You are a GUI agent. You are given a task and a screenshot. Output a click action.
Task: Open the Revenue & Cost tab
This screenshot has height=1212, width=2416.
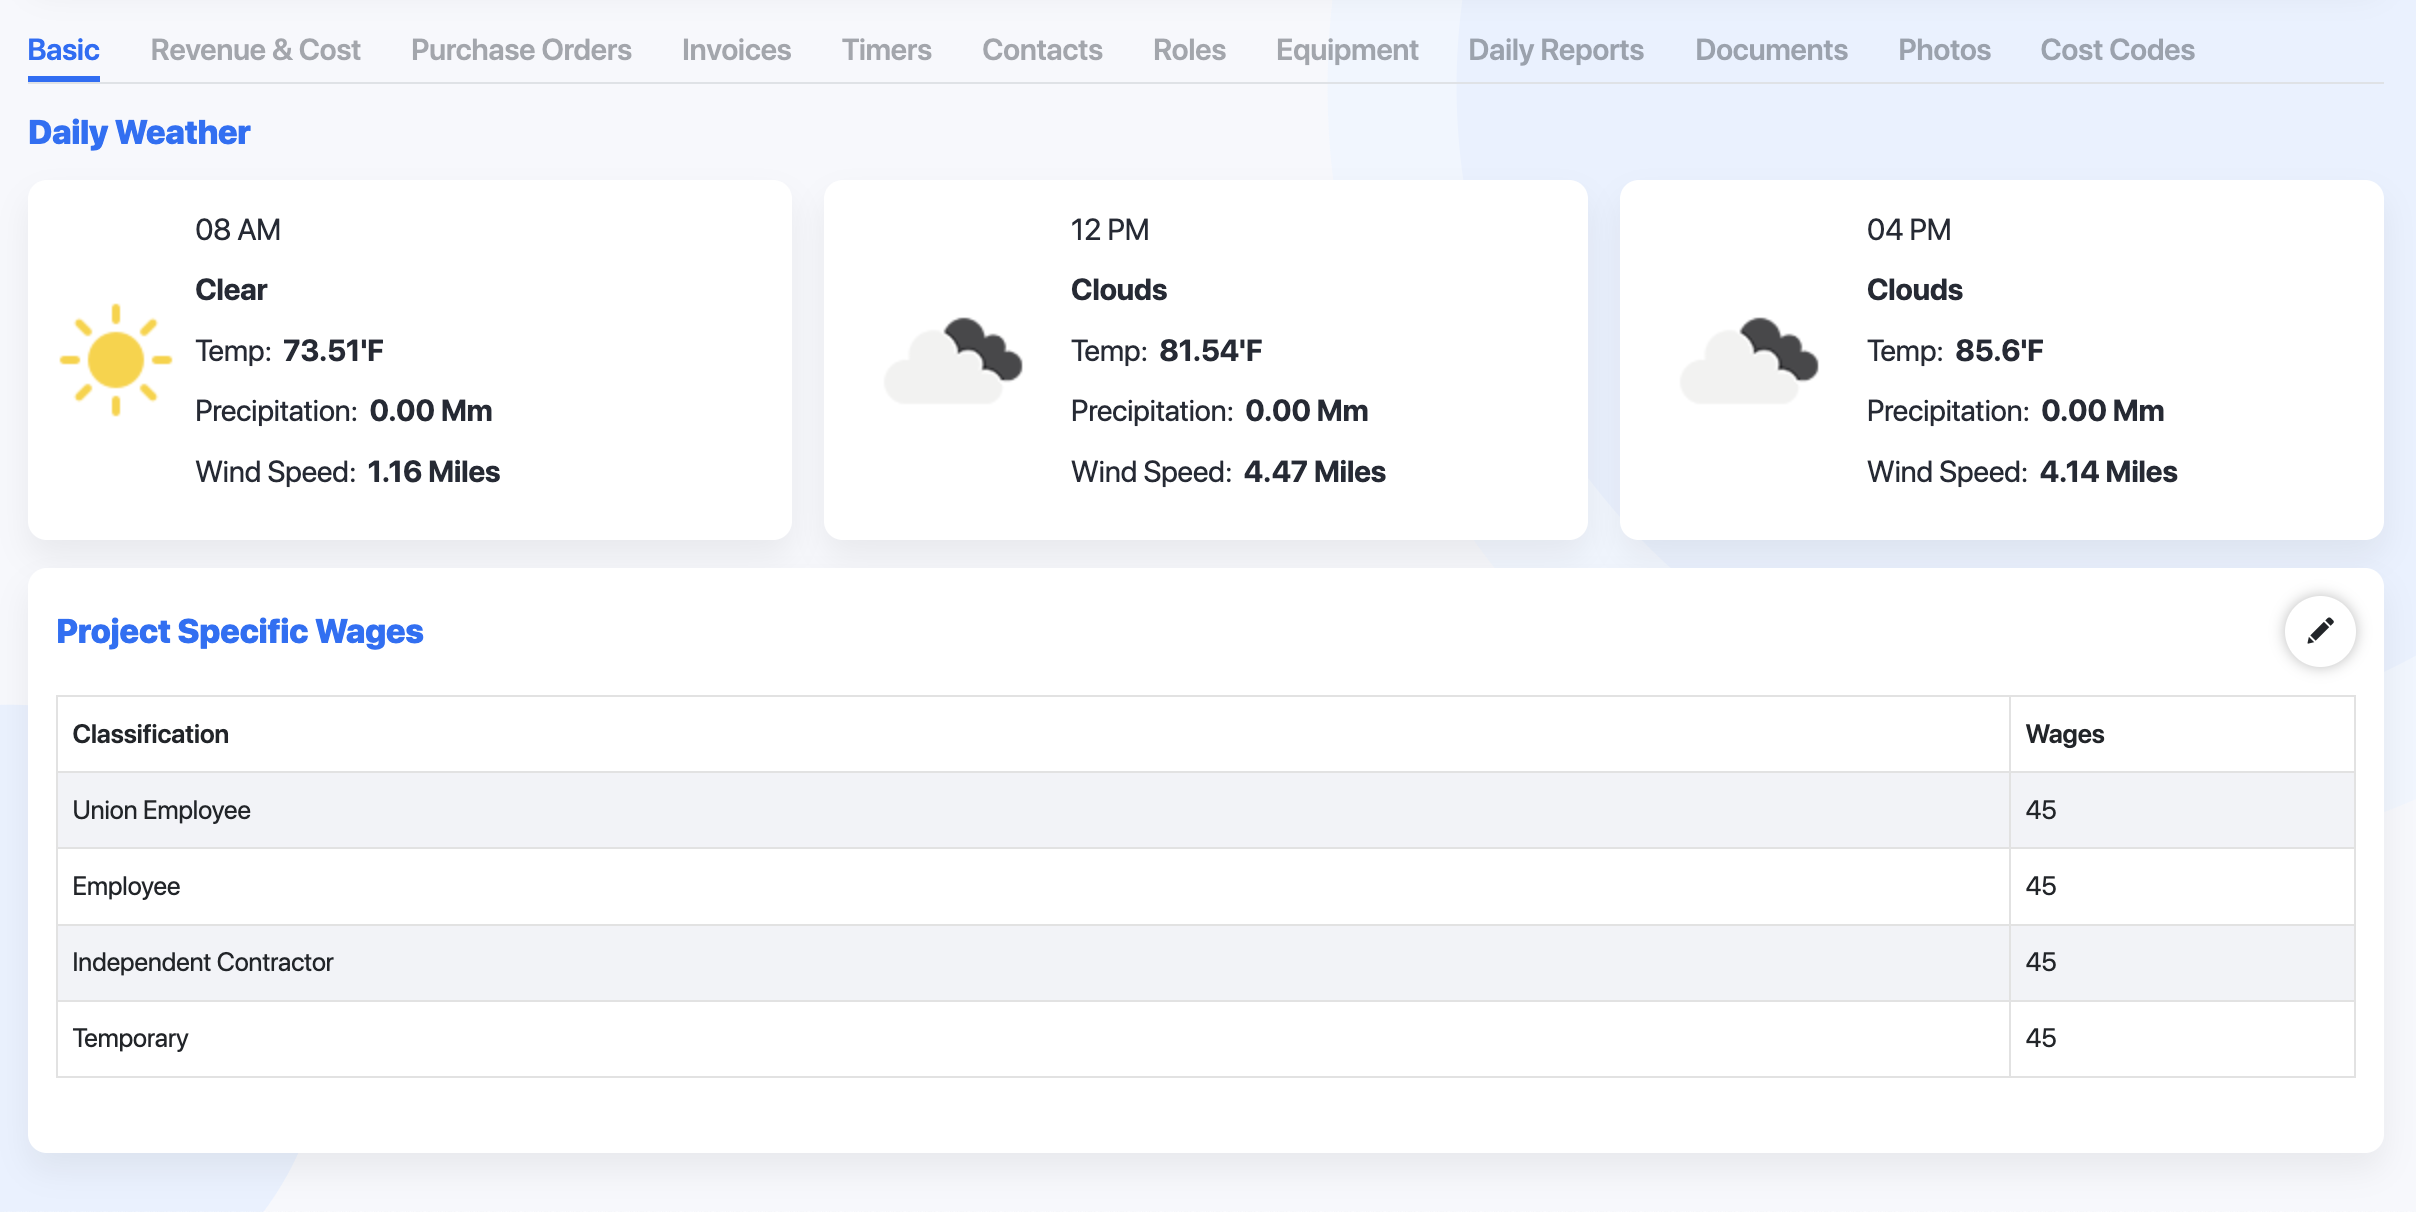pos(255,50)
